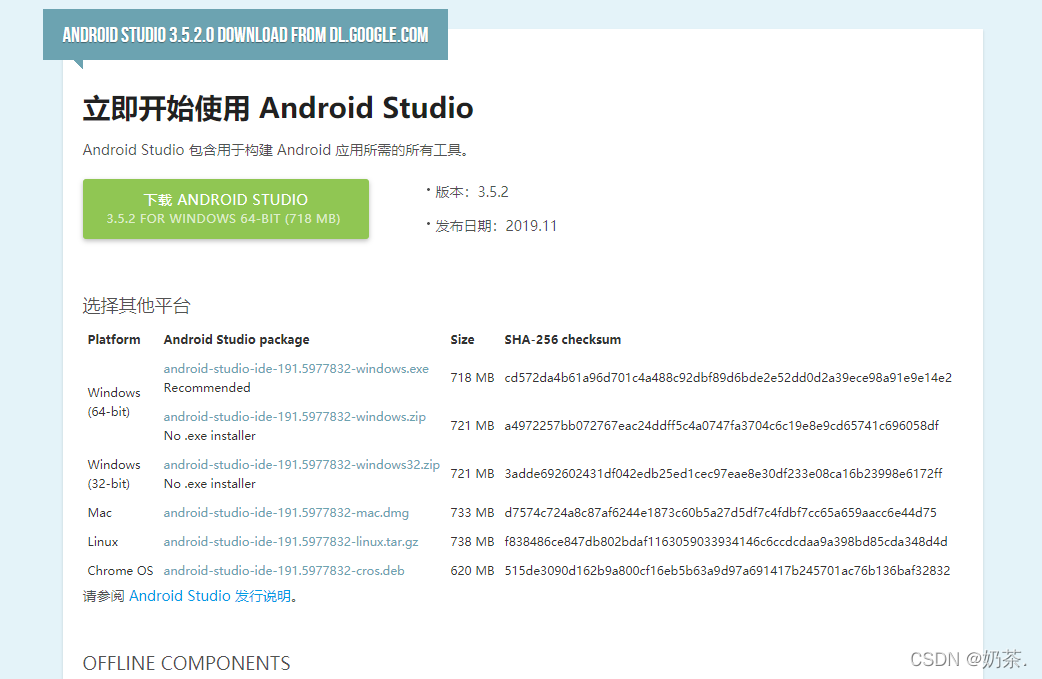Click the 发布日期: 2019.11 text

496,226
